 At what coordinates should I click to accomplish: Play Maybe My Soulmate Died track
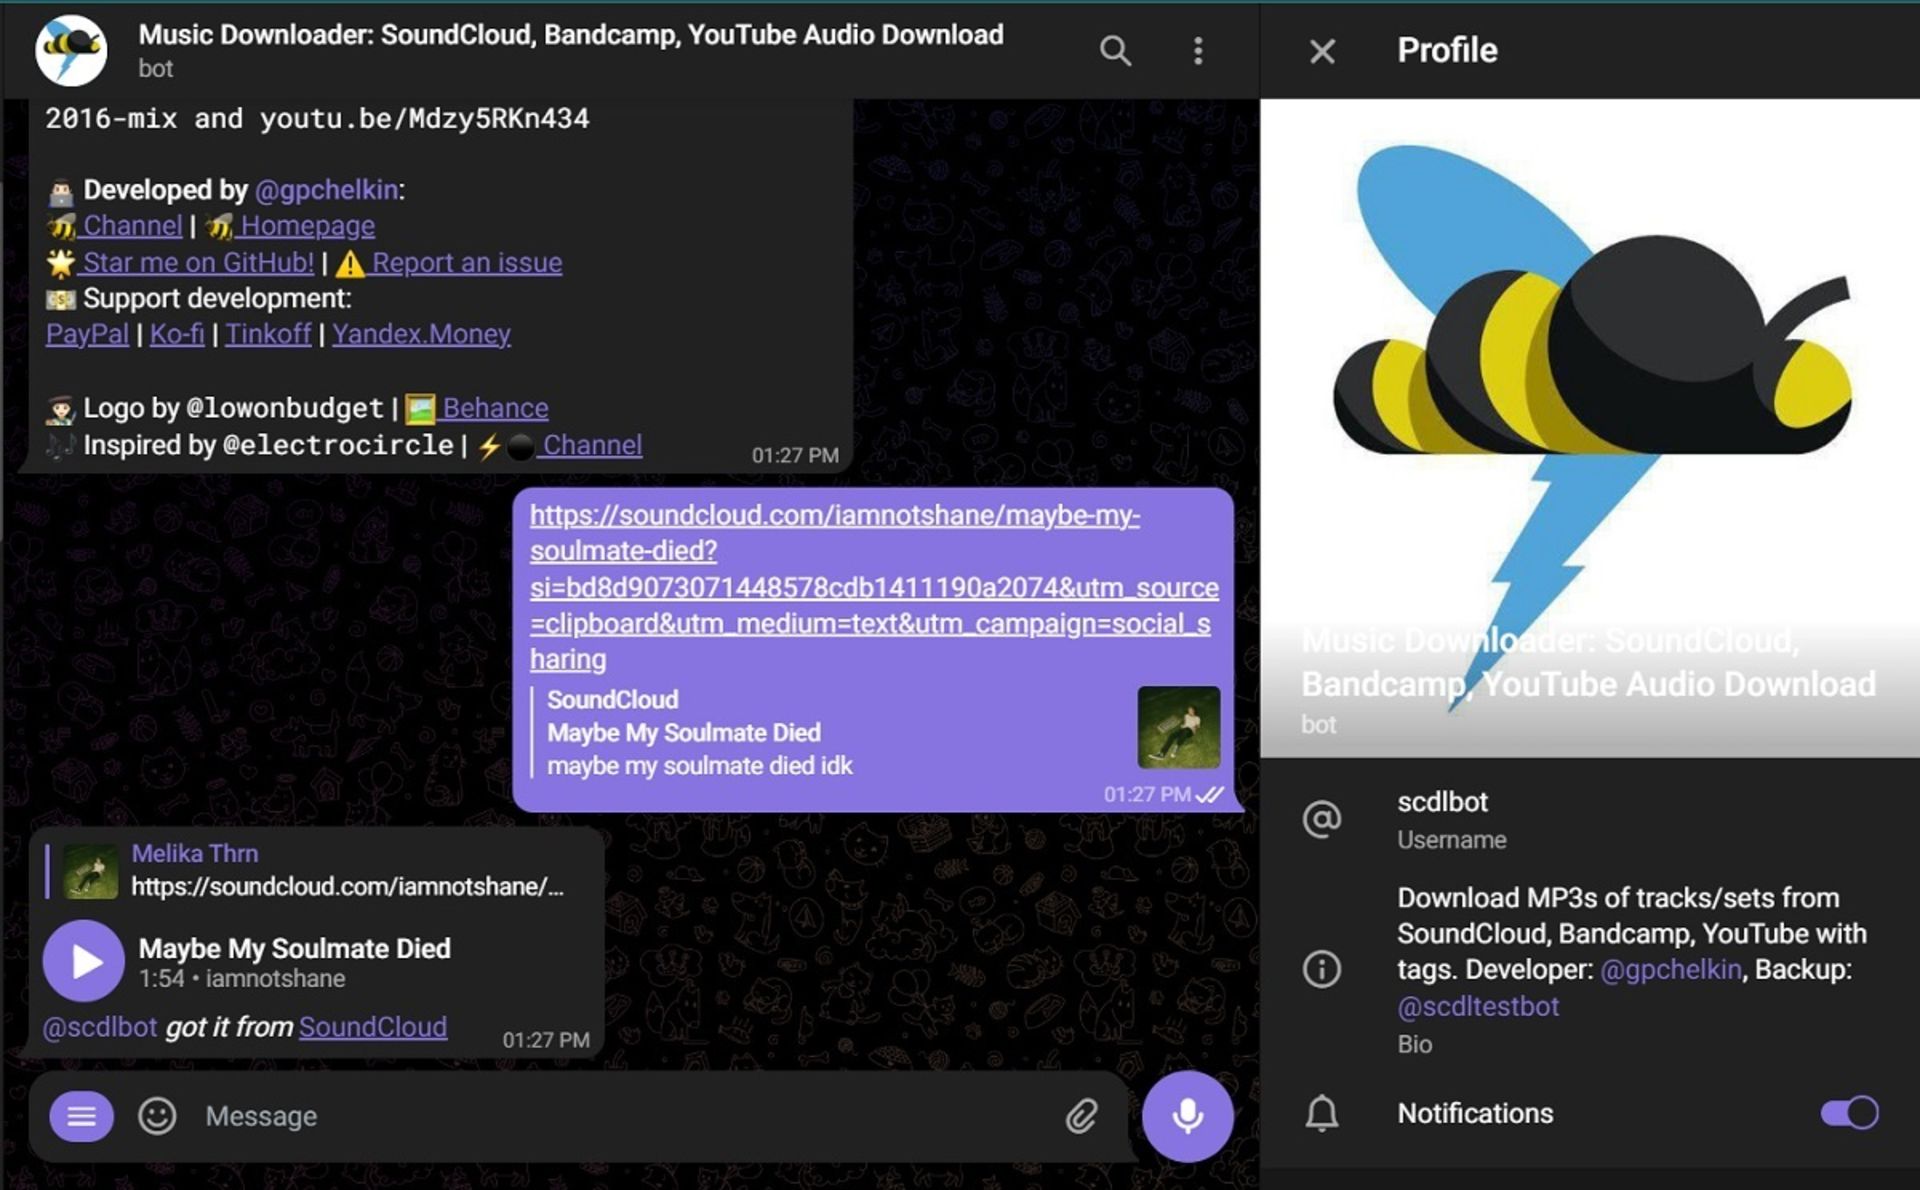pyautogui.click(x=84, y=961)
